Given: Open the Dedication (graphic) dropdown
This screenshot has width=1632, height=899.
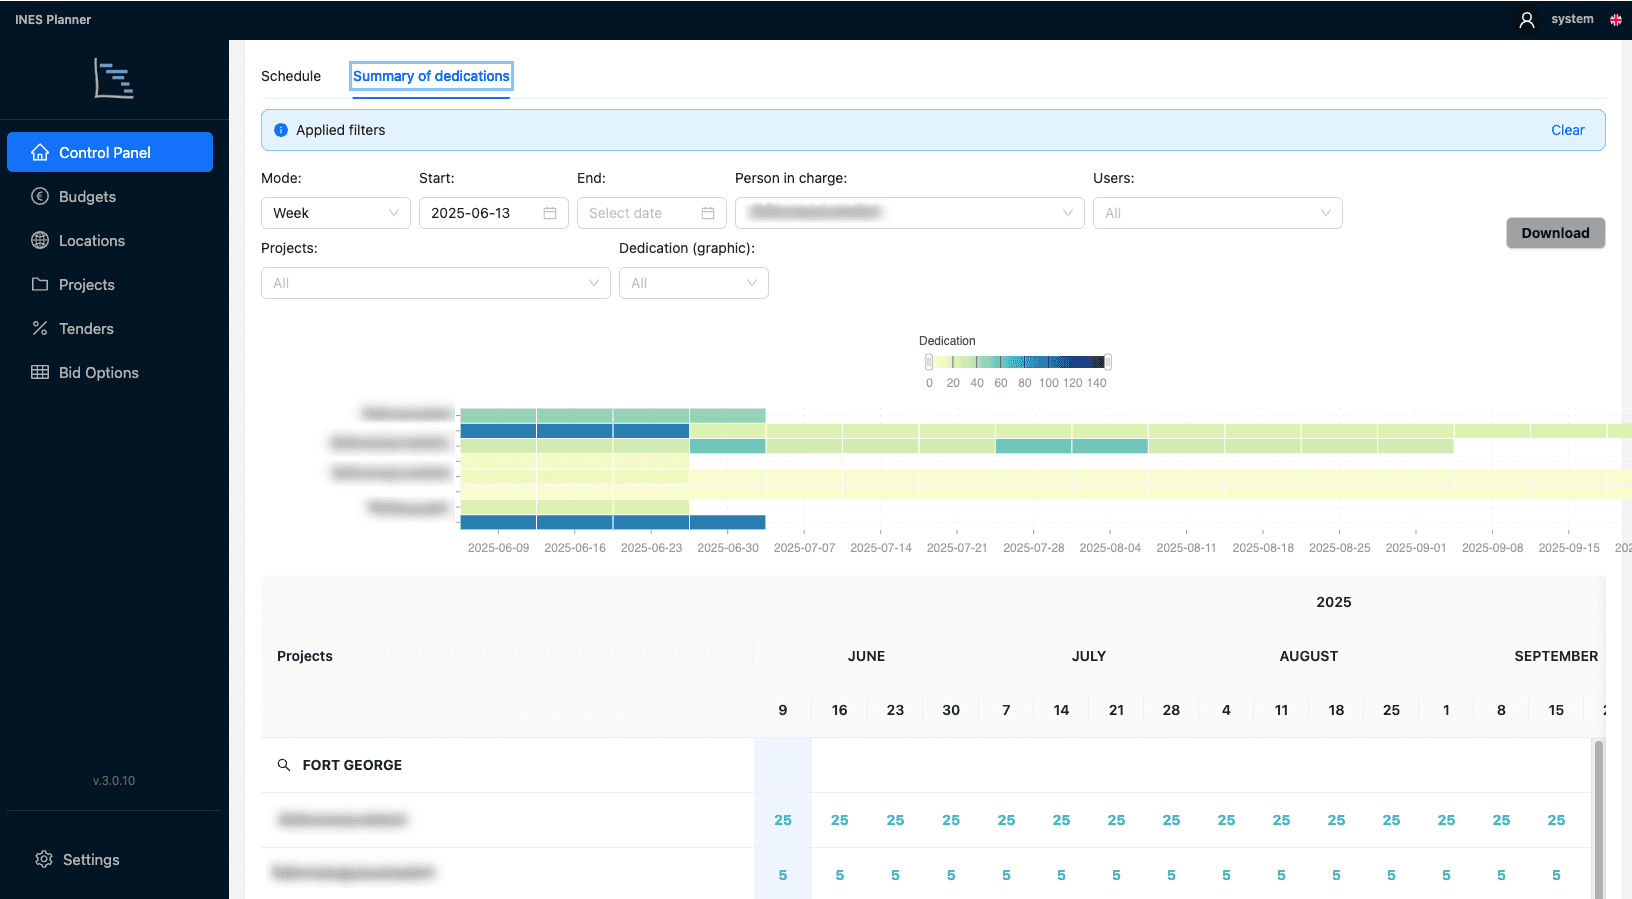Looking at the screenshot, I should point(694,283).
